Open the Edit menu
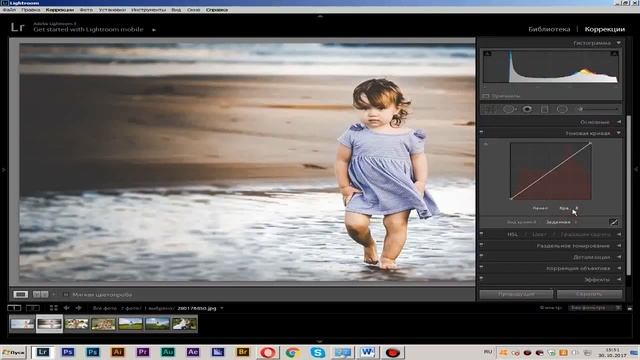The image size is (640, 360). click(31, 9)
